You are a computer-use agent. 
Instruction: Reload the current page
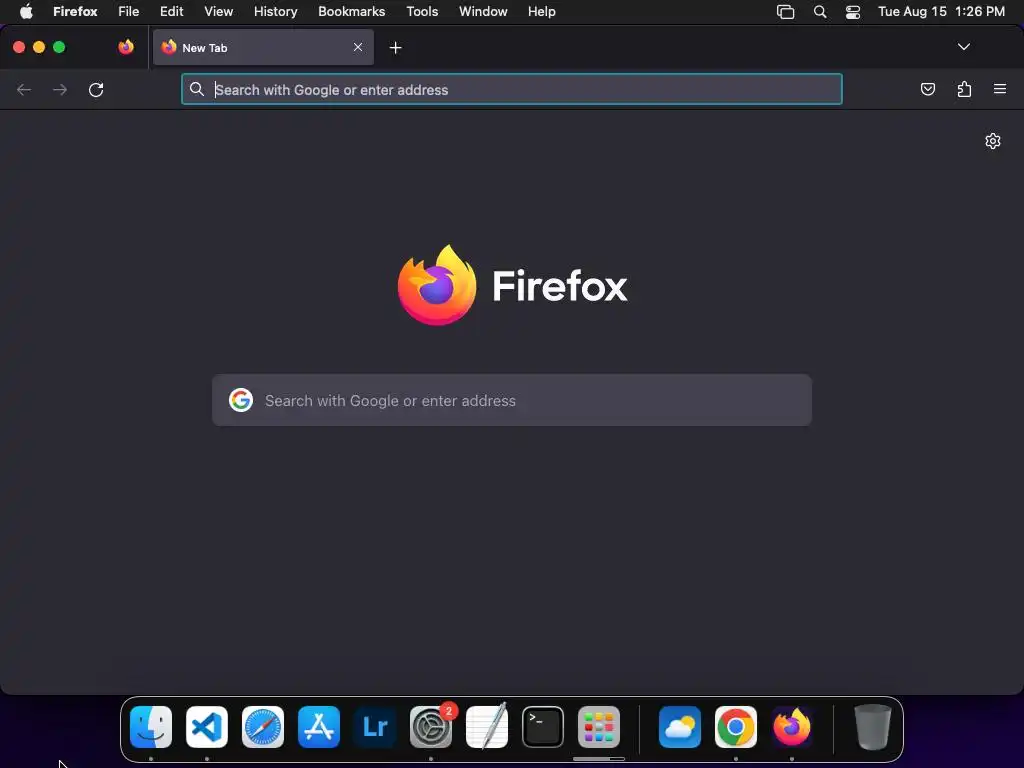tap(96, 89)
